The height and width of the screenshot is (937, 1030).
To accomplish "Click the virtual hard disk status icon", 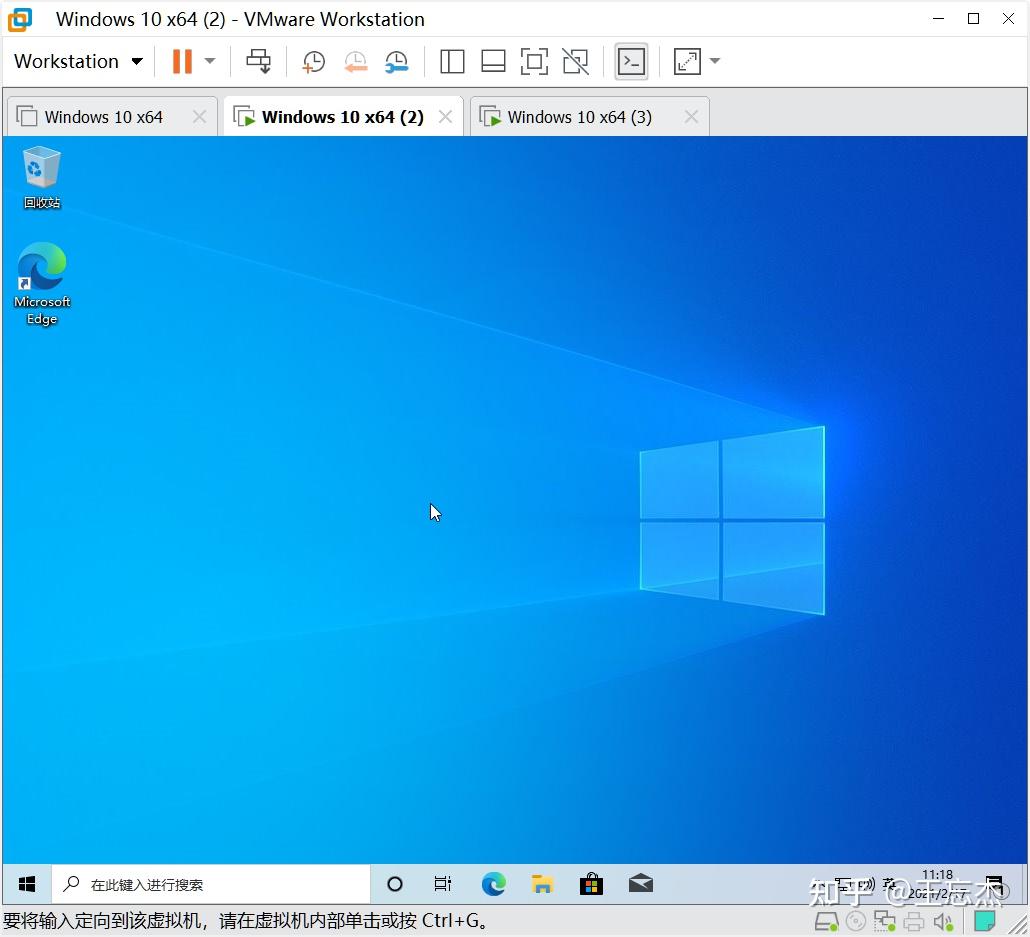I will pyautogui.click(x=826, y=921).
